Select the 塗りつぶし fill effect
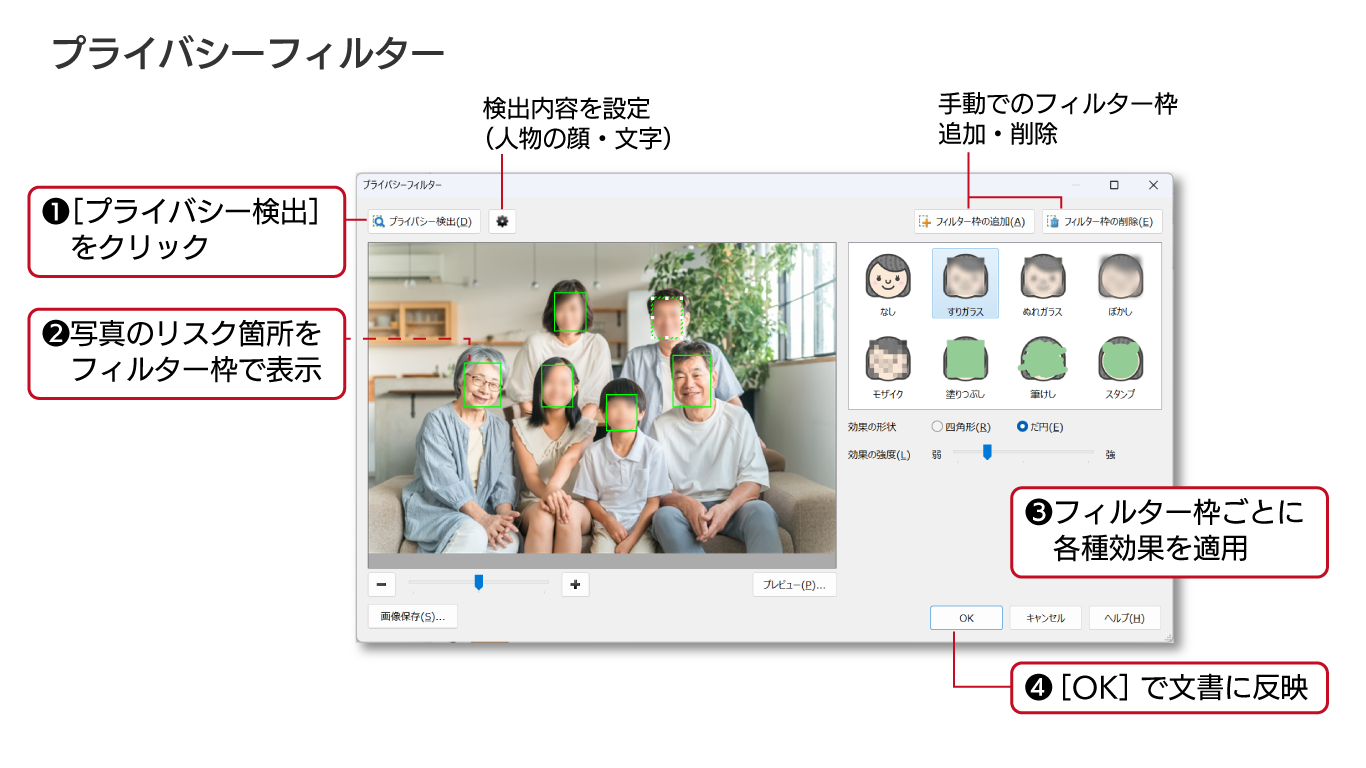Viewport: 1366px width, 768px height. [965, 366]
